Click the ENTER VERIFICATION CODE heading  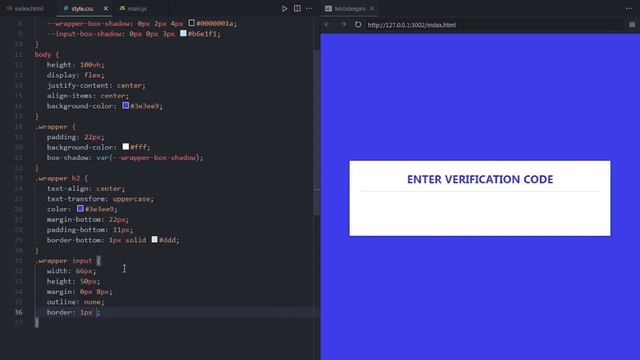click(480, 179)
